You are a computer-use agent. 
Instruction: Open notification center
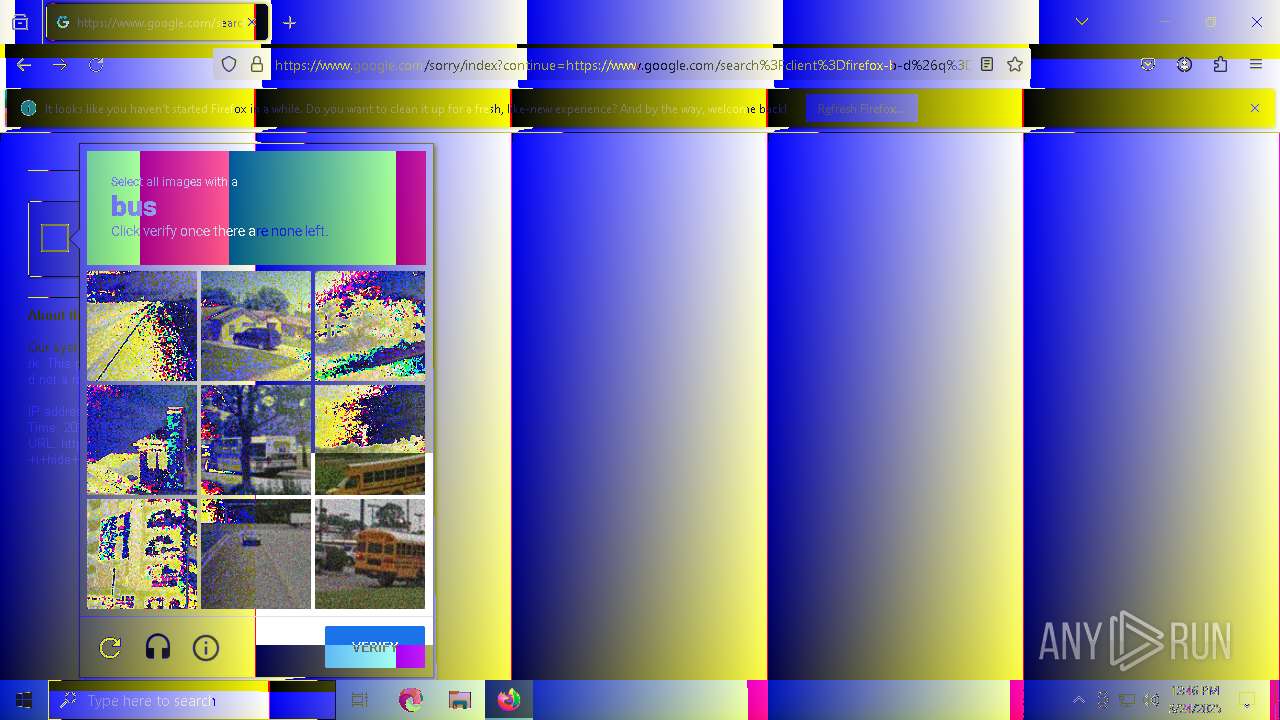(1248, 700)
